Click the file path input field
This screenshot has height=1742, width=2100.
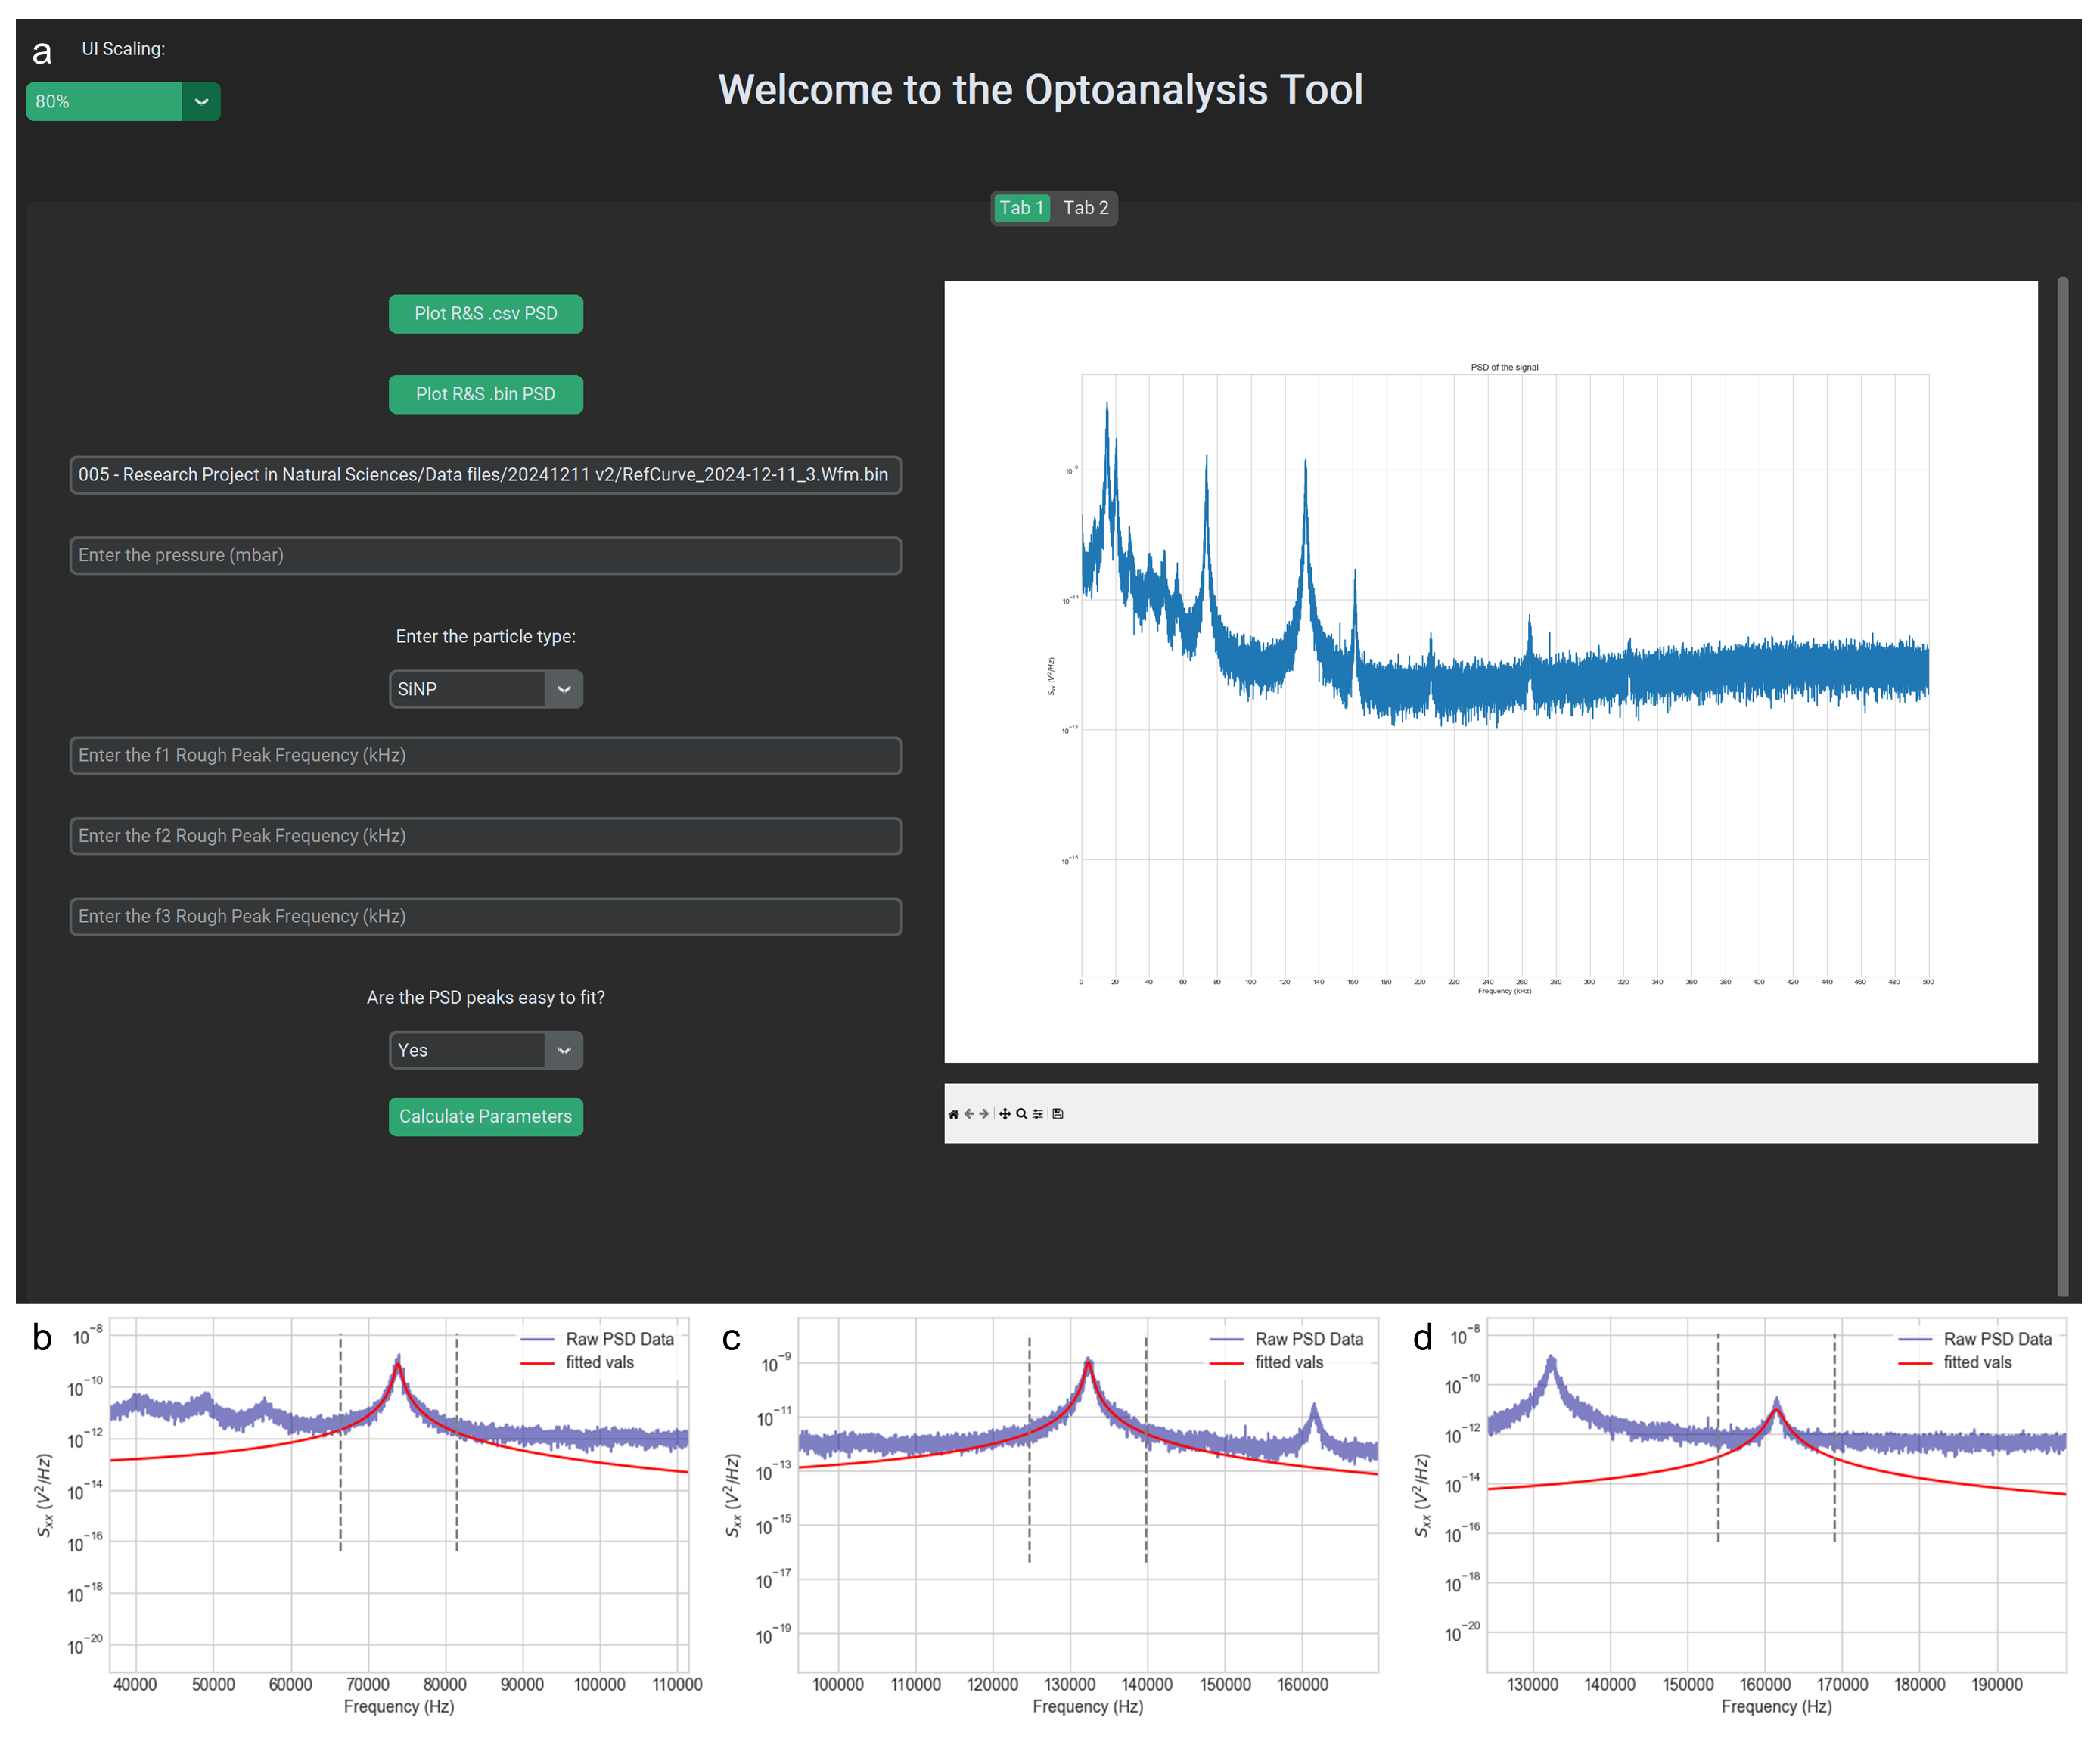click(485, 475)
